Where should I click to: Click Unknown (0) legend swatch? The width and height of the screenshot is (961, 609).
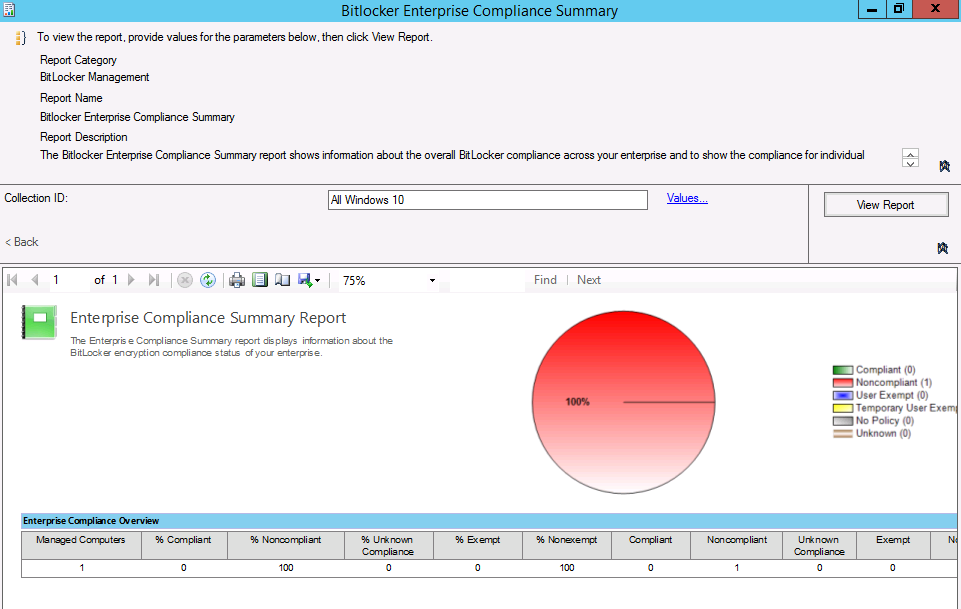tap(842, 434)
